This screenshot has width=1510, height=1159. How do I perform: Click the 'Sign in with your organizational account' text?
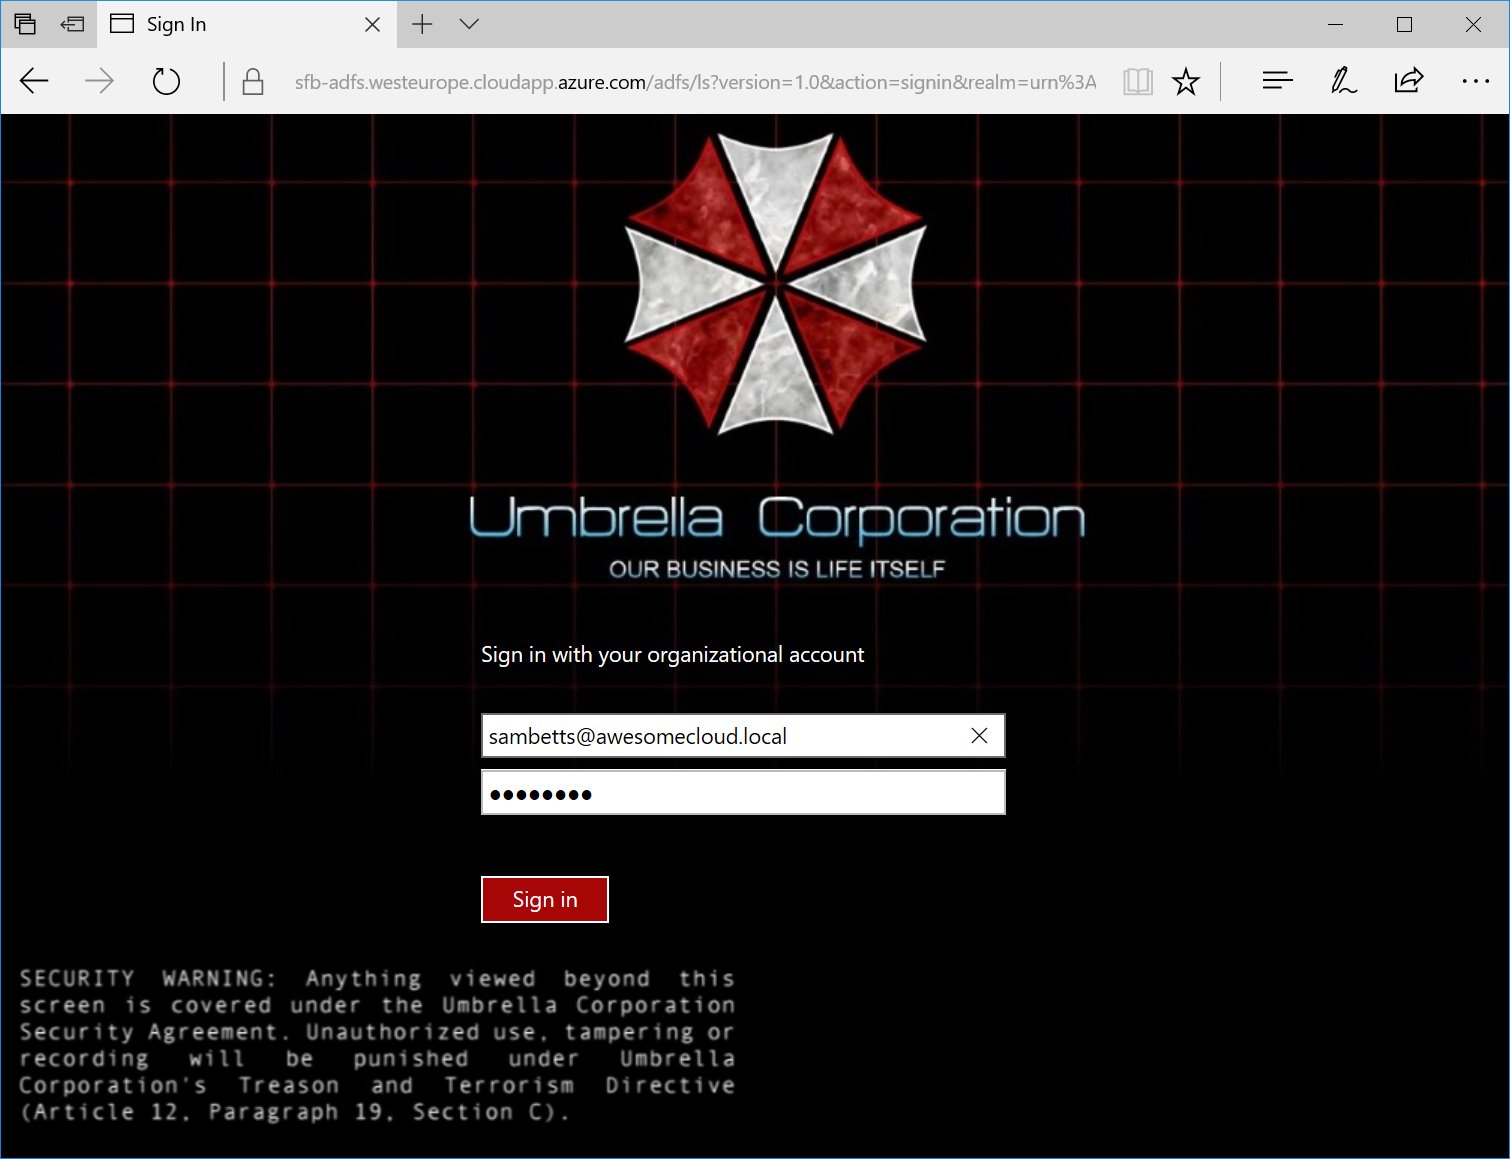coord(672,655)
